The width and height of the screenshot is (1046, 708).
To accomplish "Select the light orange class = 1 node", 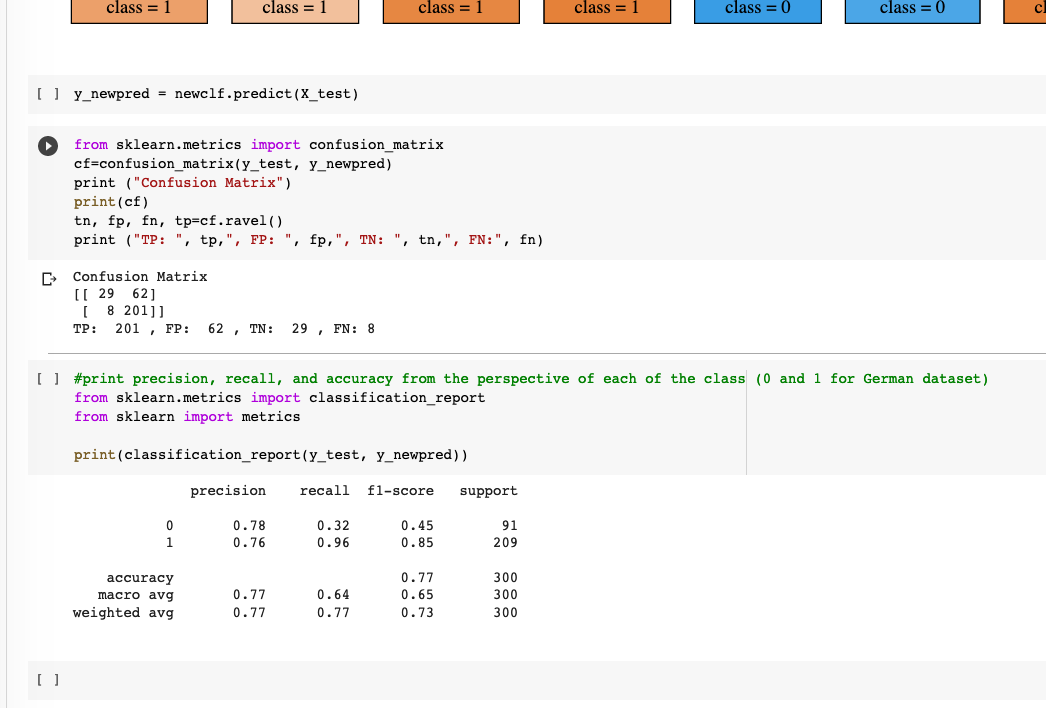I will tap(294, 11).
